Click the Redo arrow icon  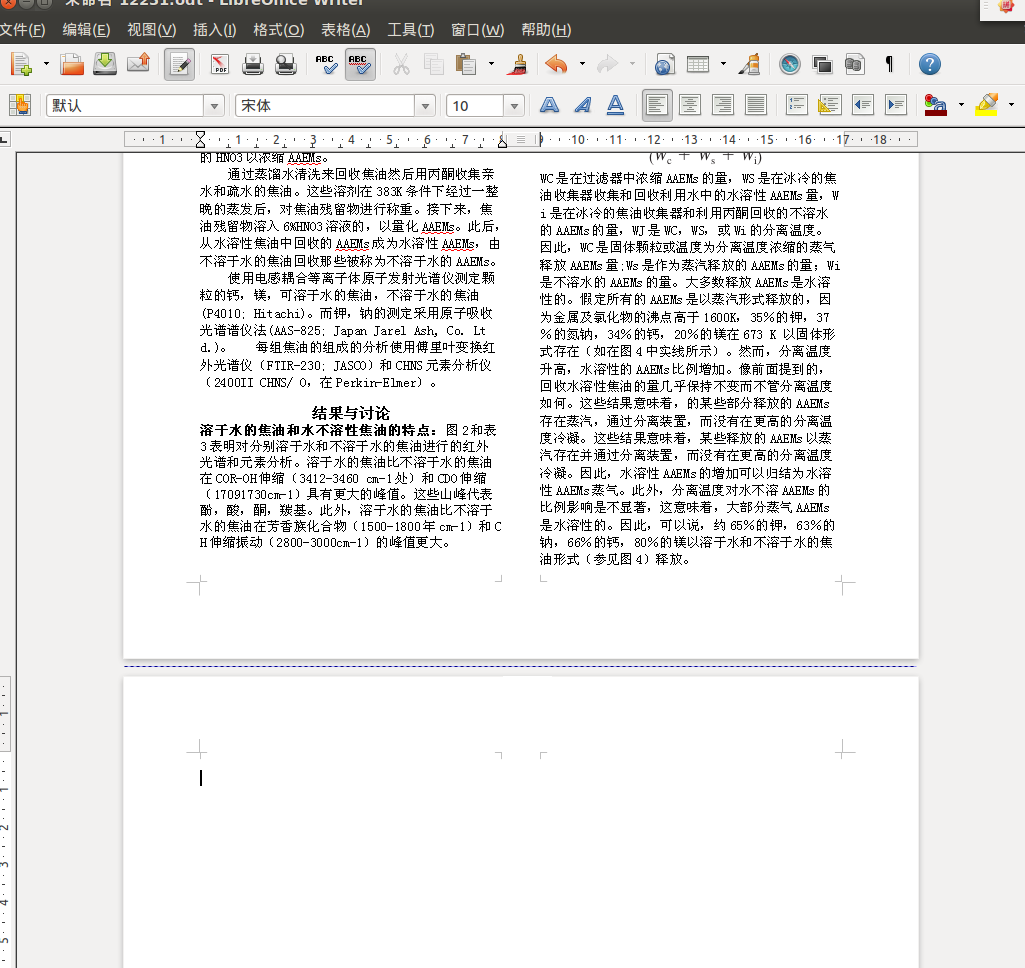tap(607, 64)
